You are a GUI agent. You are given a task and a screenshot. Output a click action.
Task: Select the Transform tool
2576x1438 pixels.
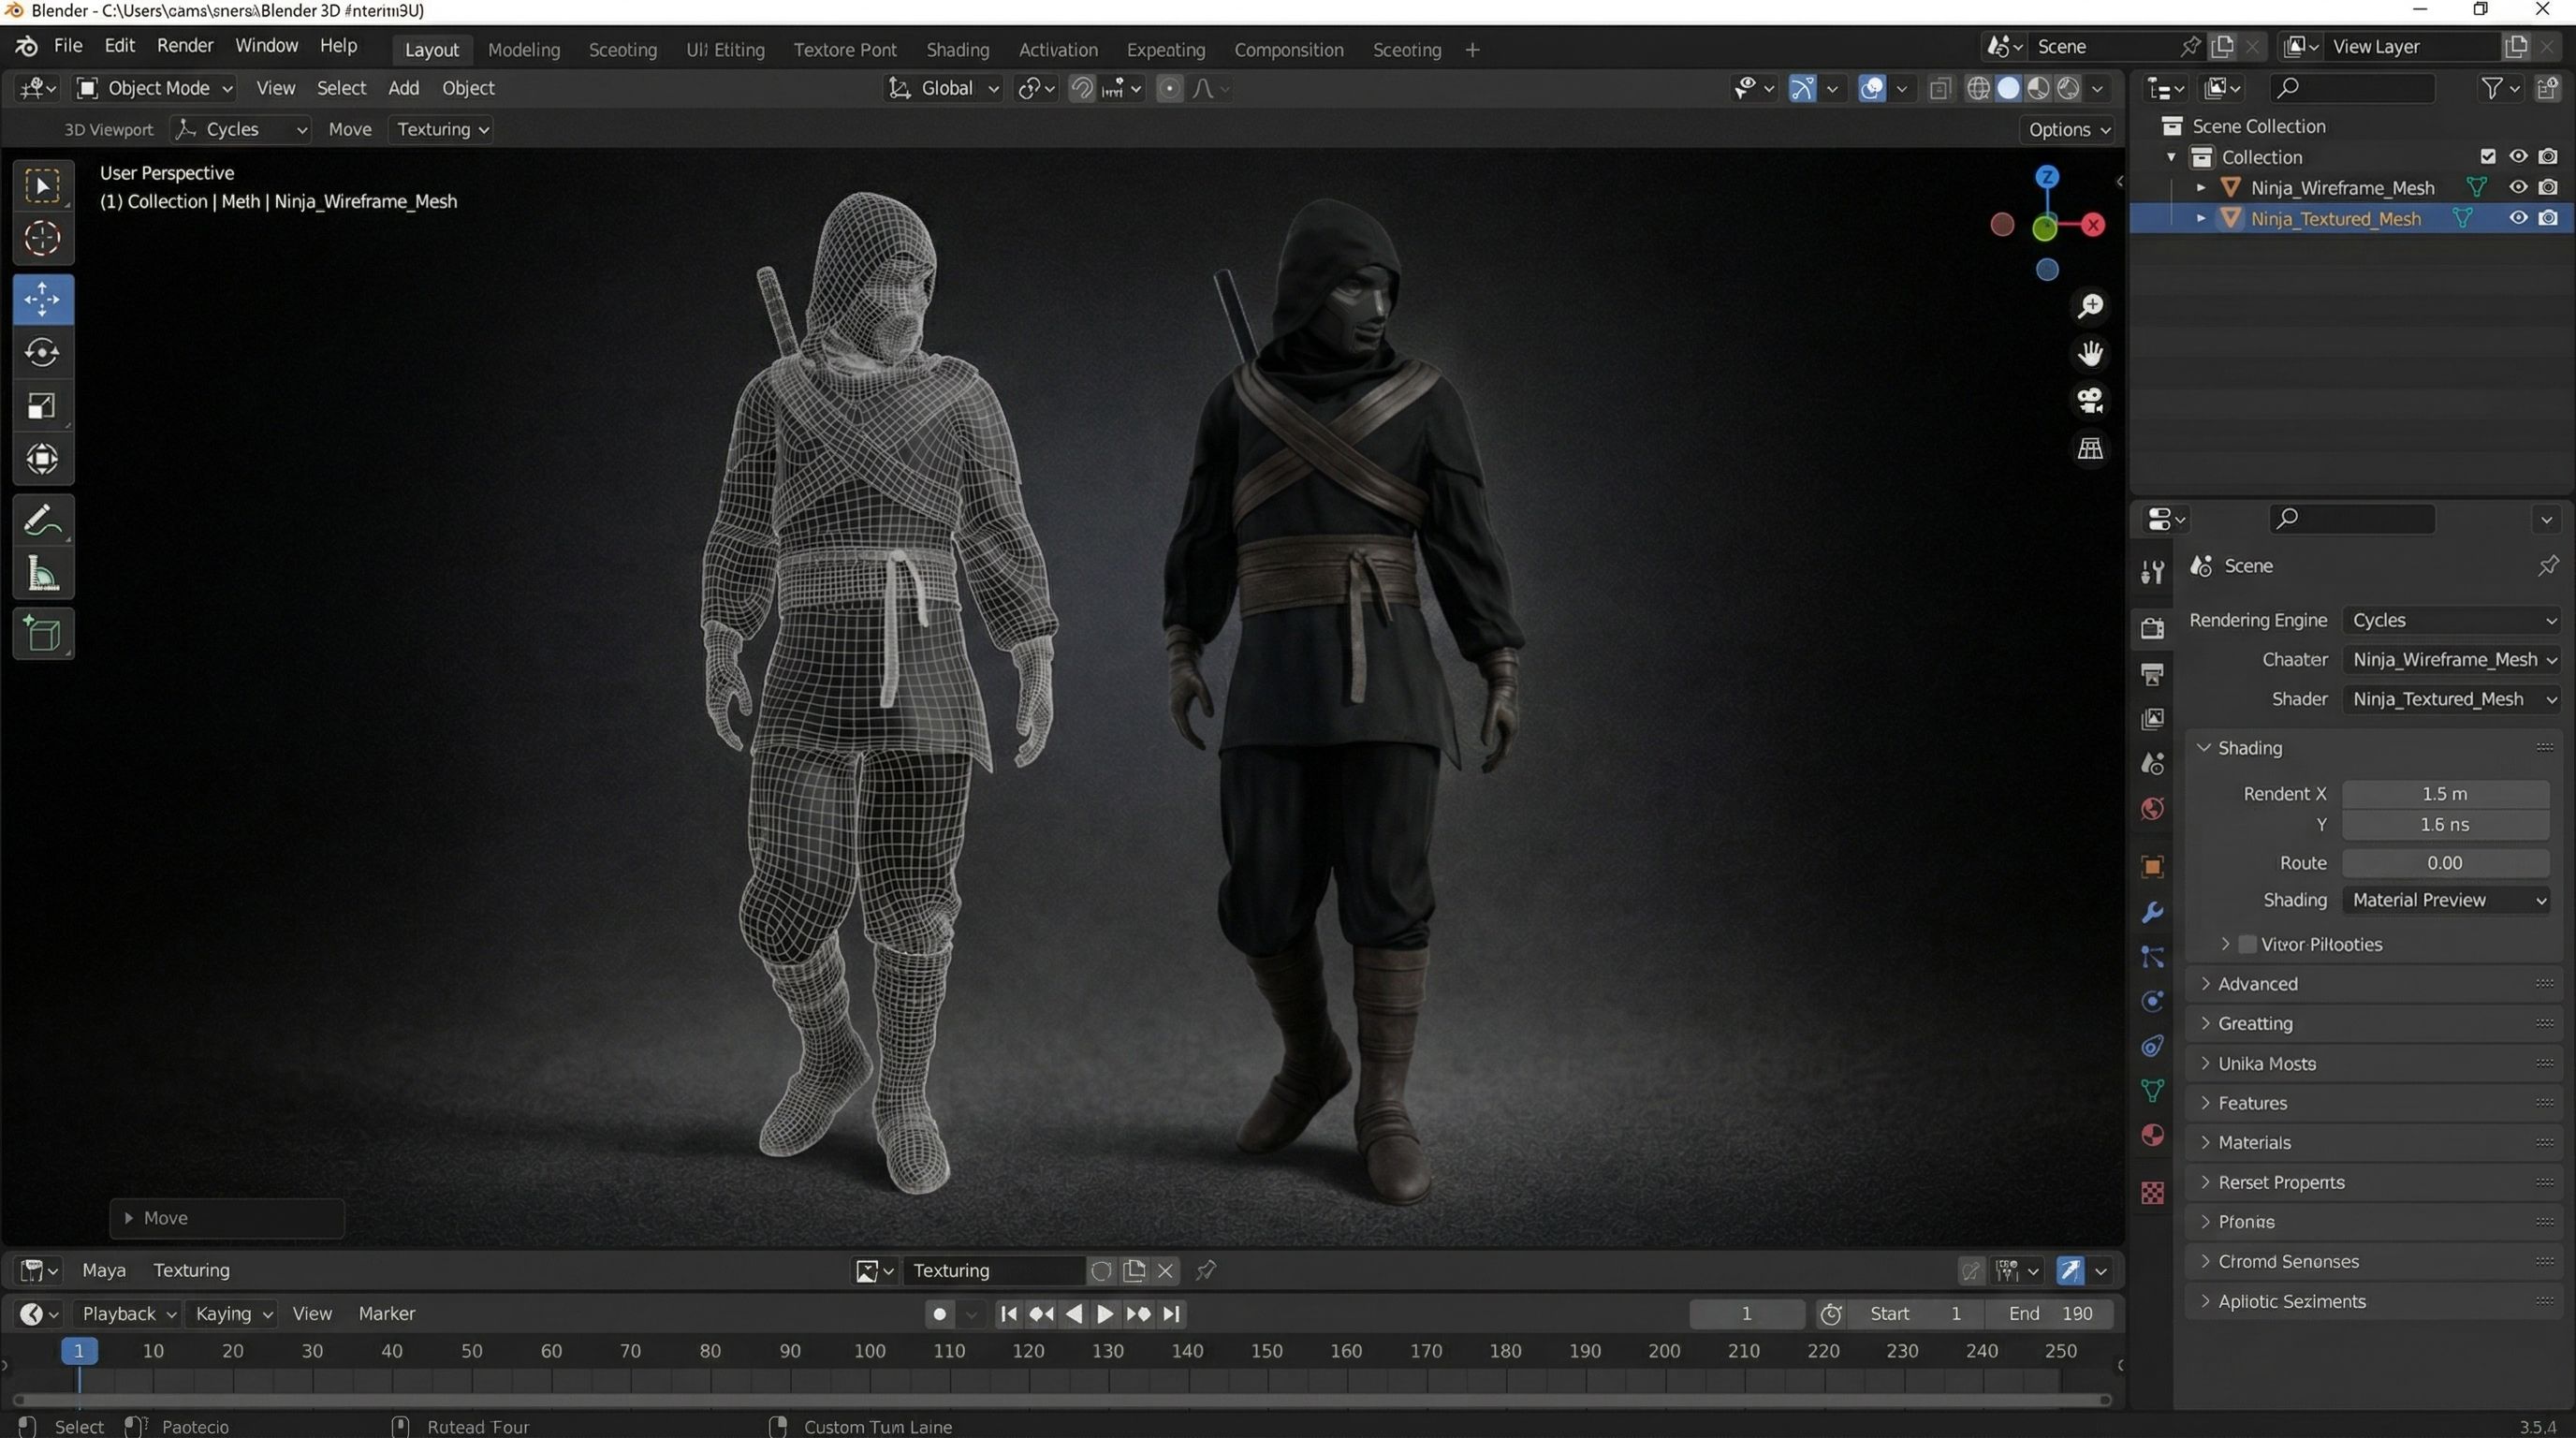coord(42,459)
